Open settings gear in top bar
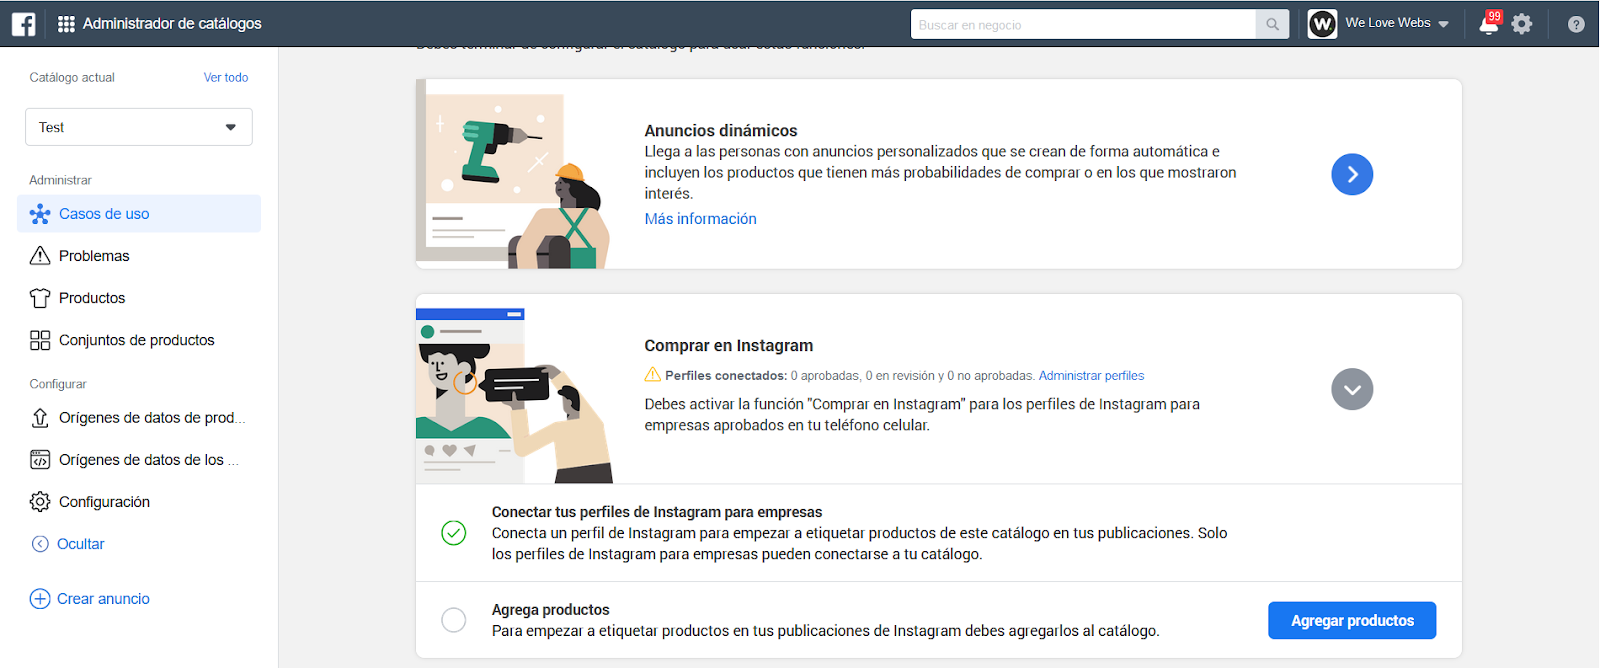The width and height of the screenshot is (1600, 668). click(x=1522, y=24)
